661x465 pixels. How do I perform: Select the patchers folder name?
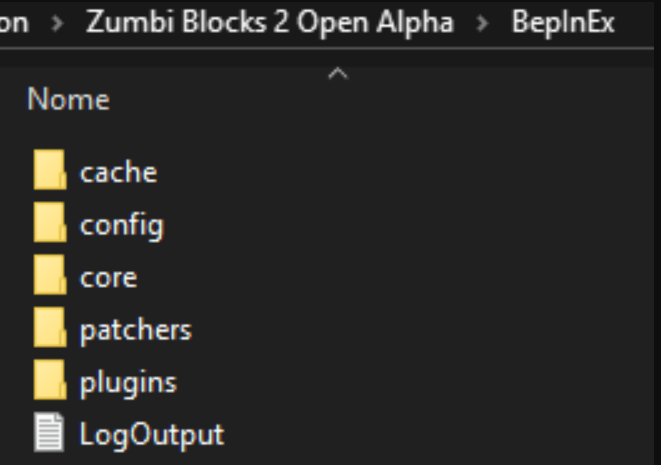point(135,329)
